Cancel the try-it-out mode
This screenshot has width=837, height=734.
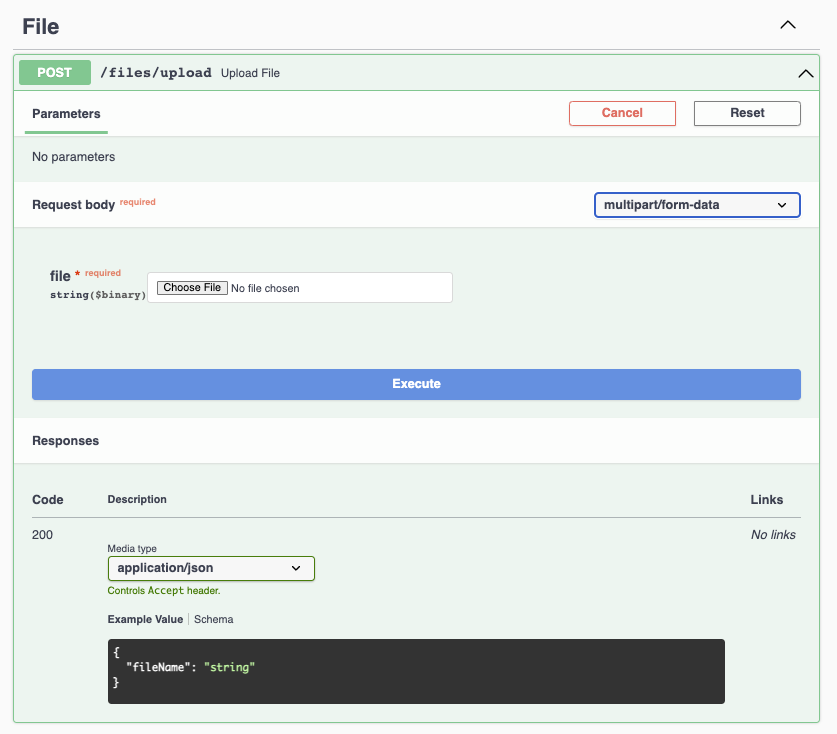point(622,113)
